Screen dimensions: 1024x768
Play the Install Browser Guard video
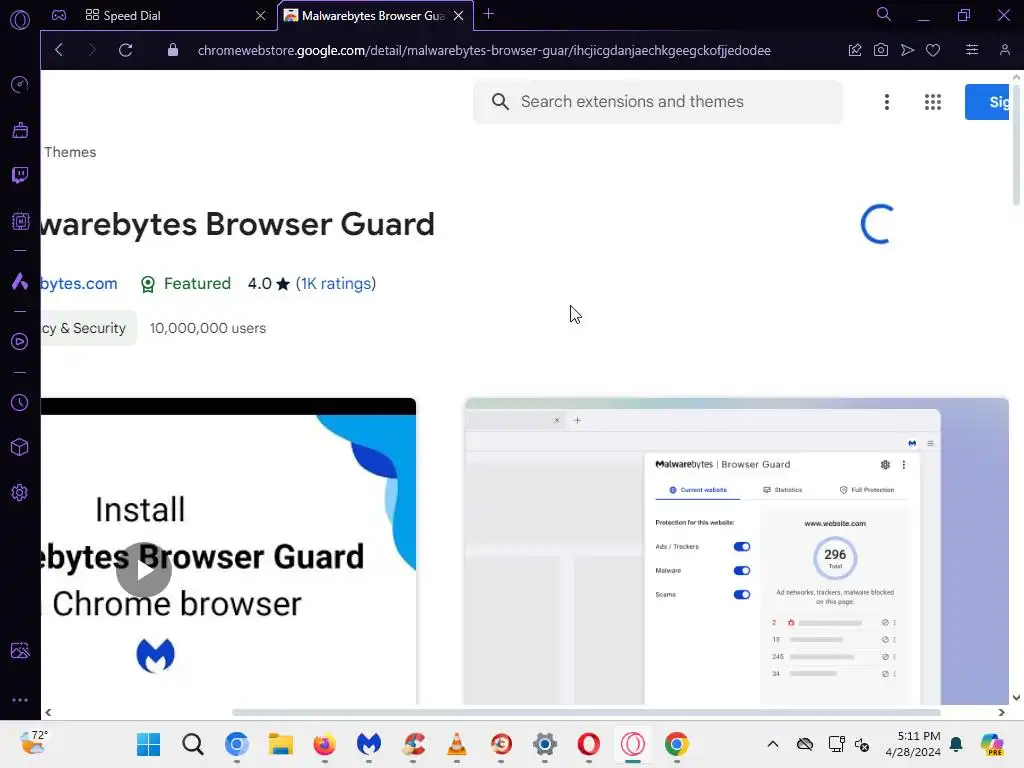(144, 569)
